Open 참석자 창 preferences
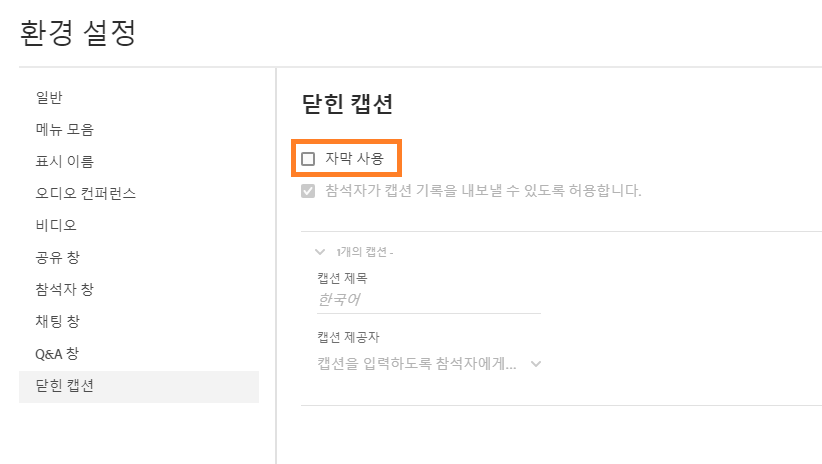Screen dimensions: 822x464 [65, 289]
